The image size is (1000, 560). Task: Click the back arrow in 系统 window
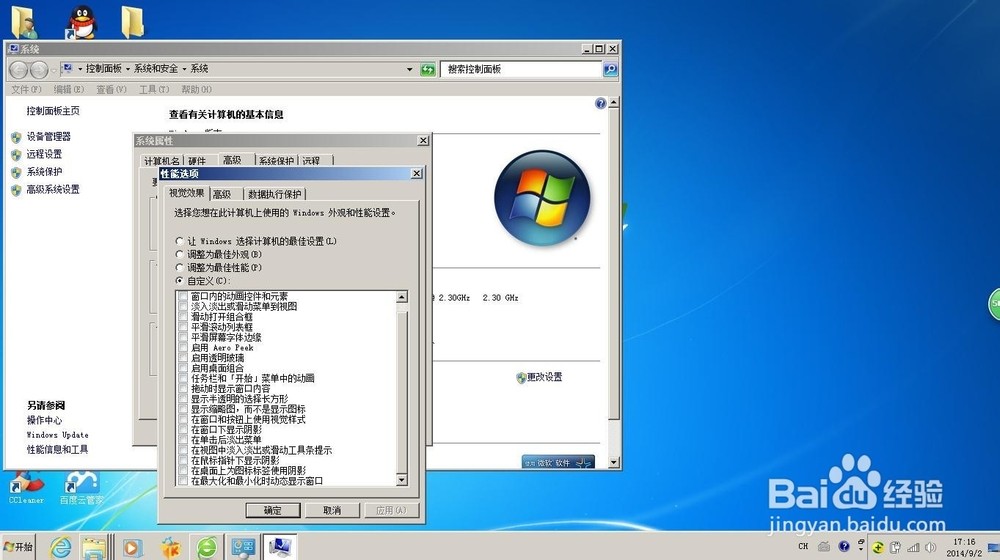pos(19,69)
